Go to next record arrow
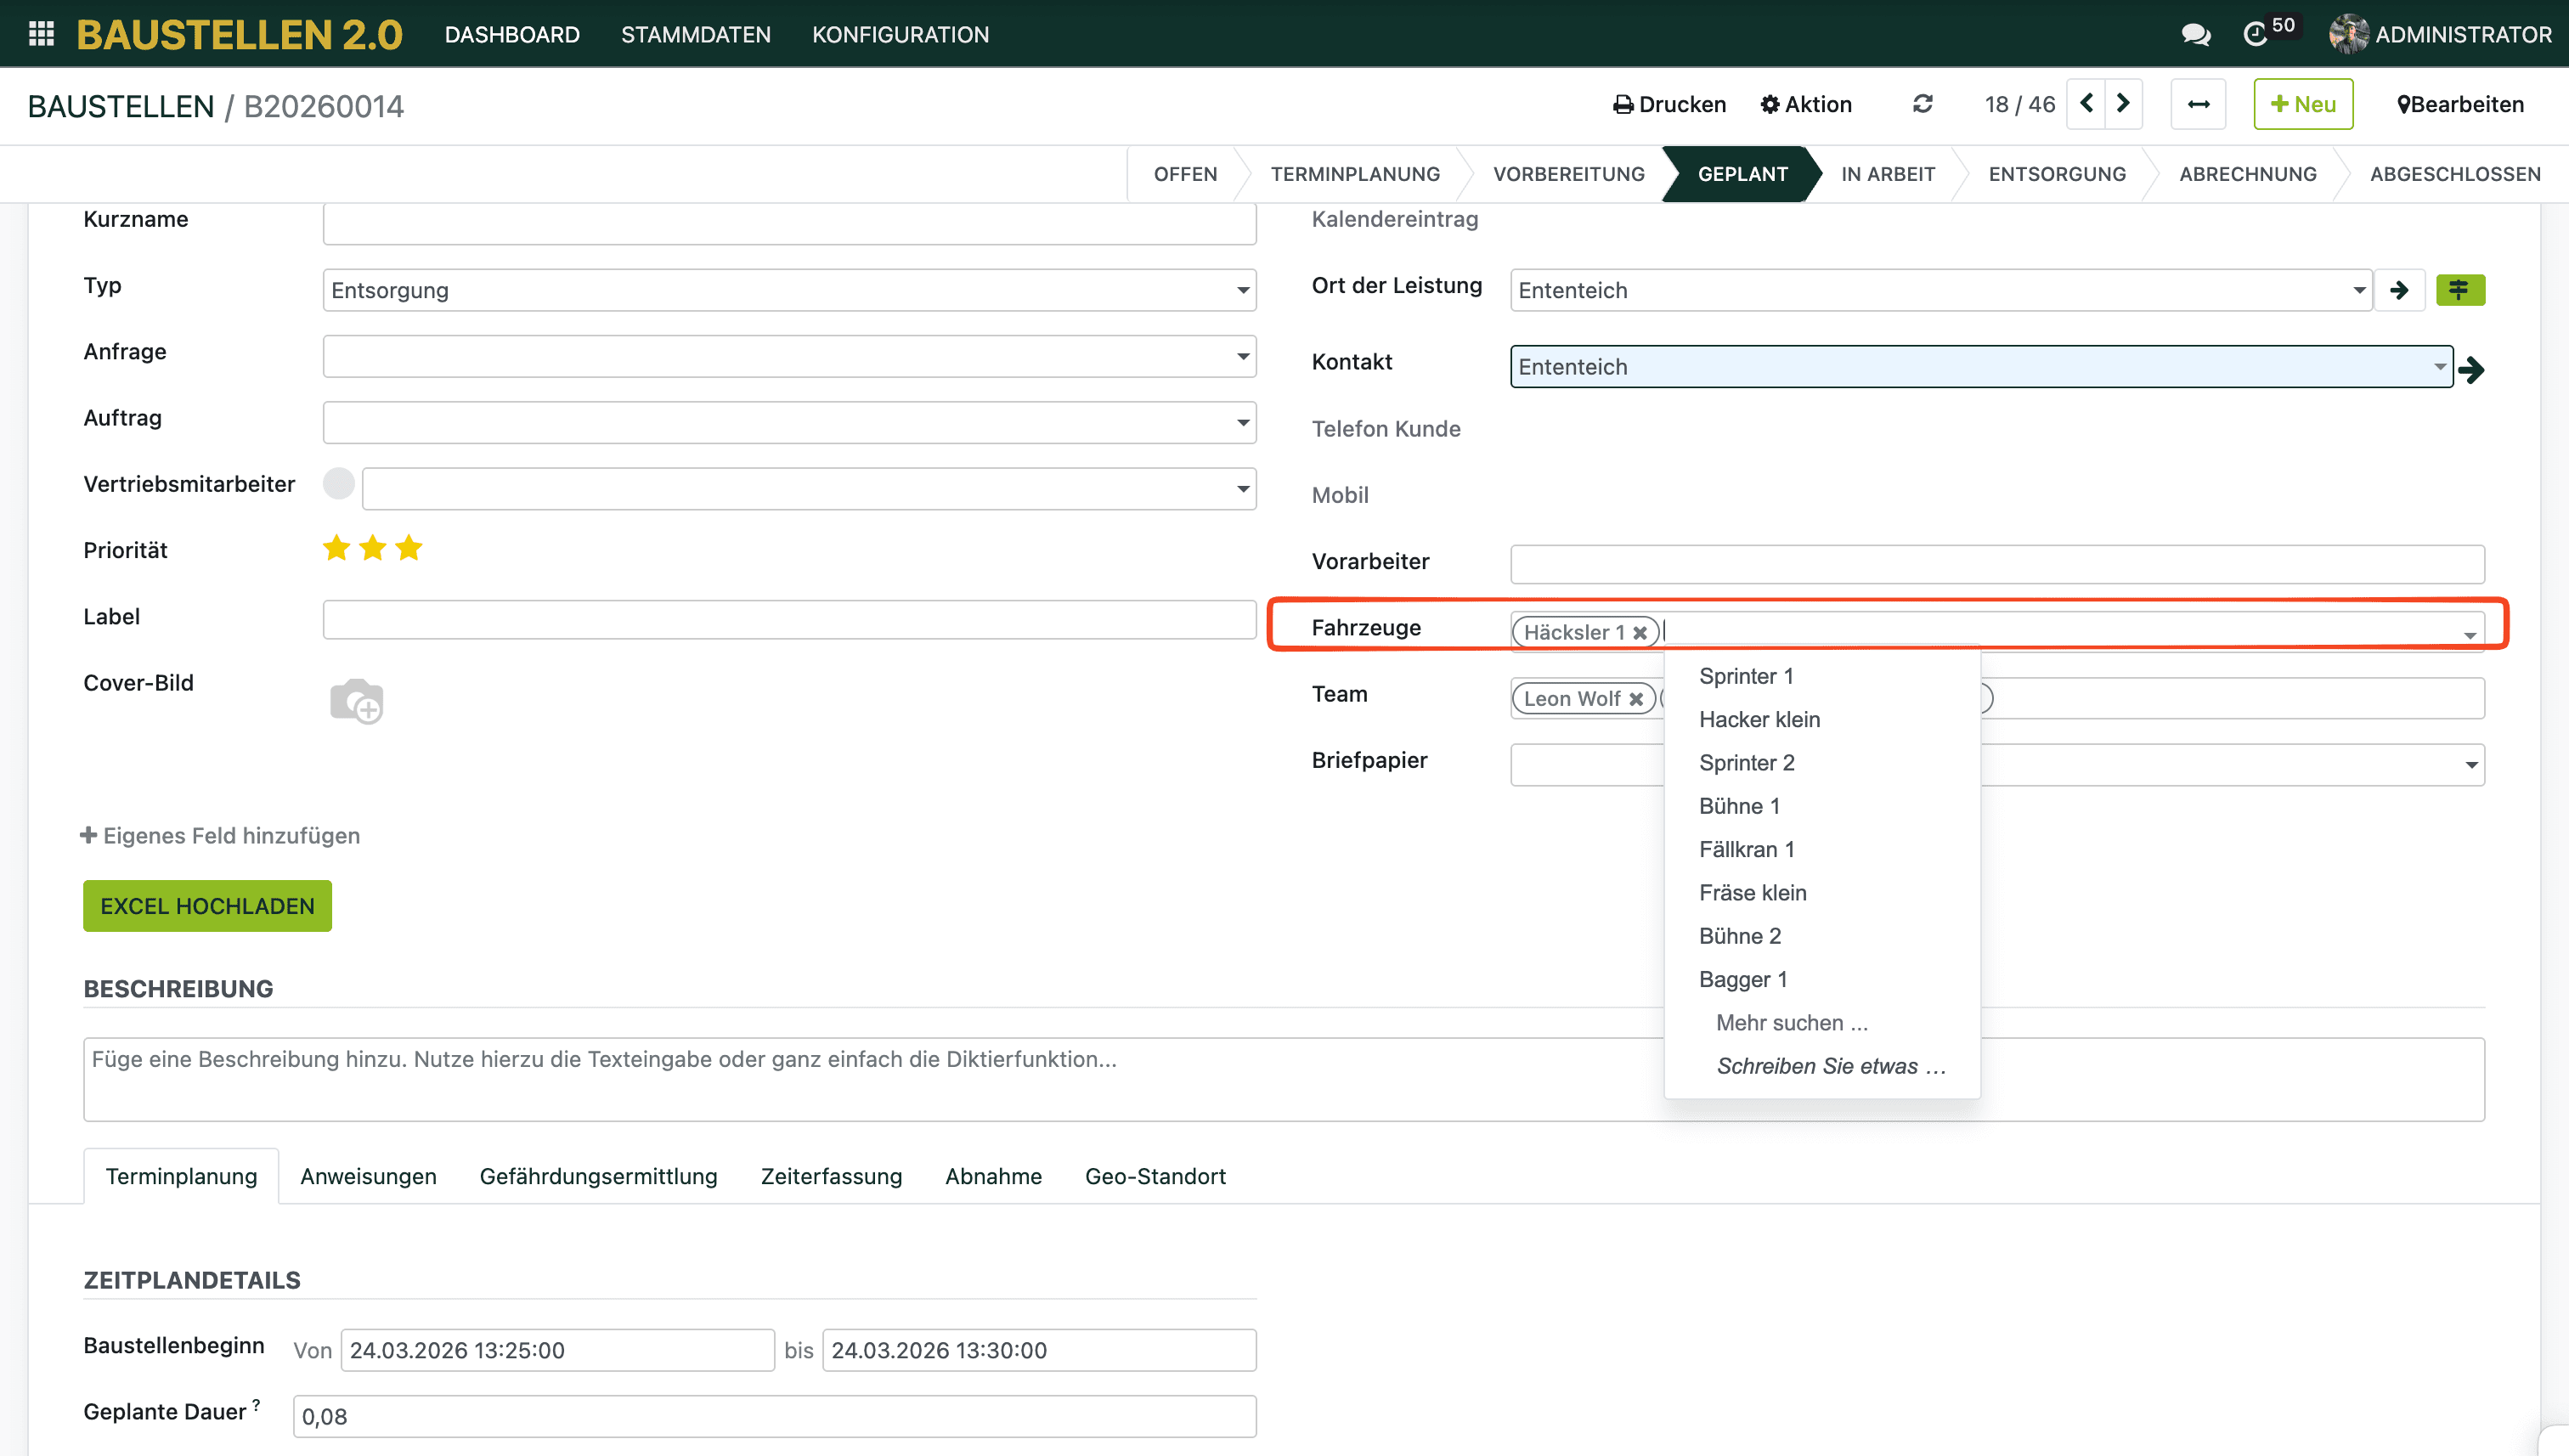 (2123, 104)
